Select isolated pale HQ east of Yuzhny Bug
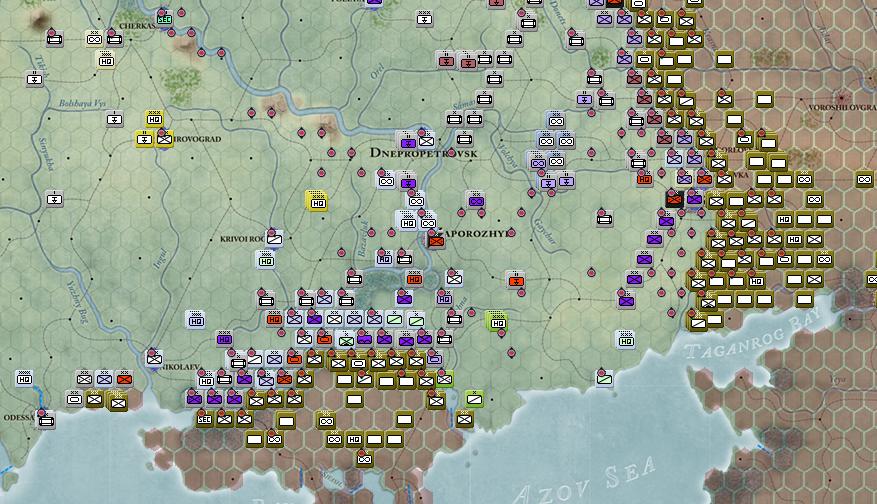The image size is (877, 504). coord(195,320)
